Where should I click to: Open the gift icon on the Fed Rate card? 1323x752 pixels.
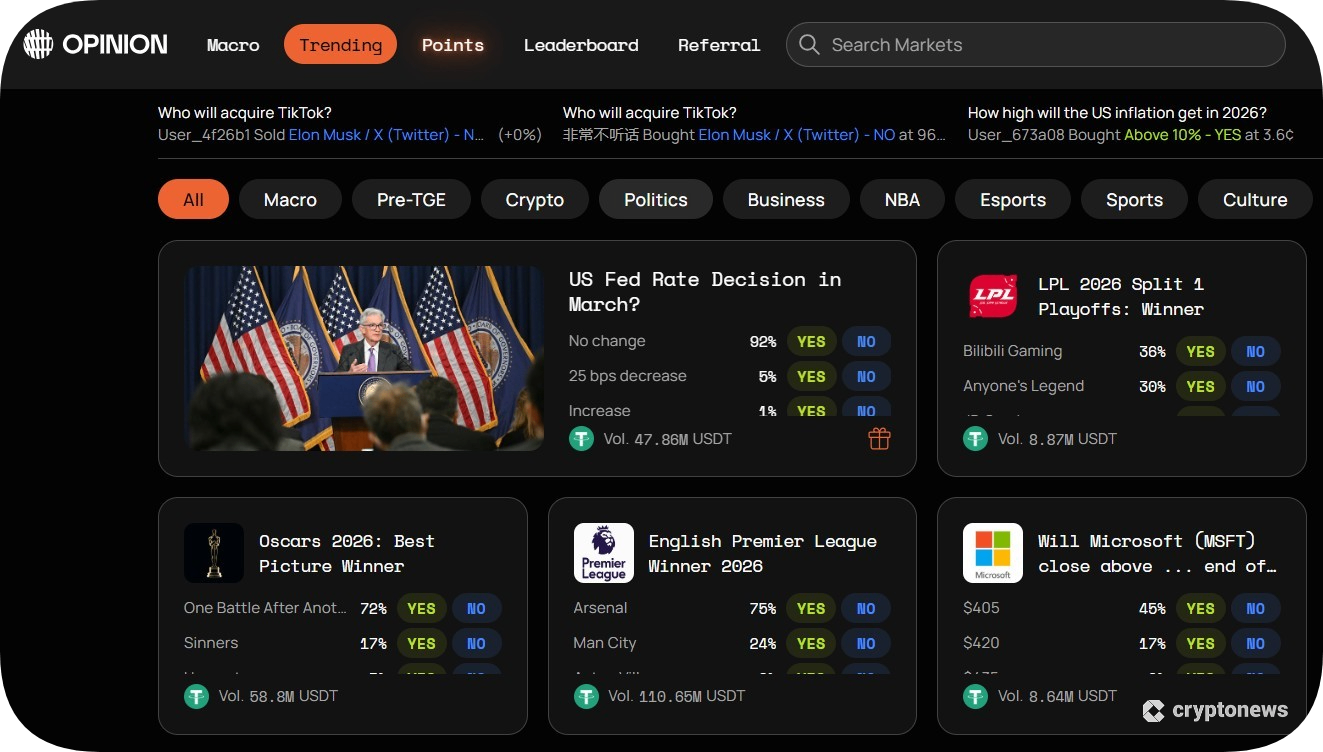tap(878, 438)
